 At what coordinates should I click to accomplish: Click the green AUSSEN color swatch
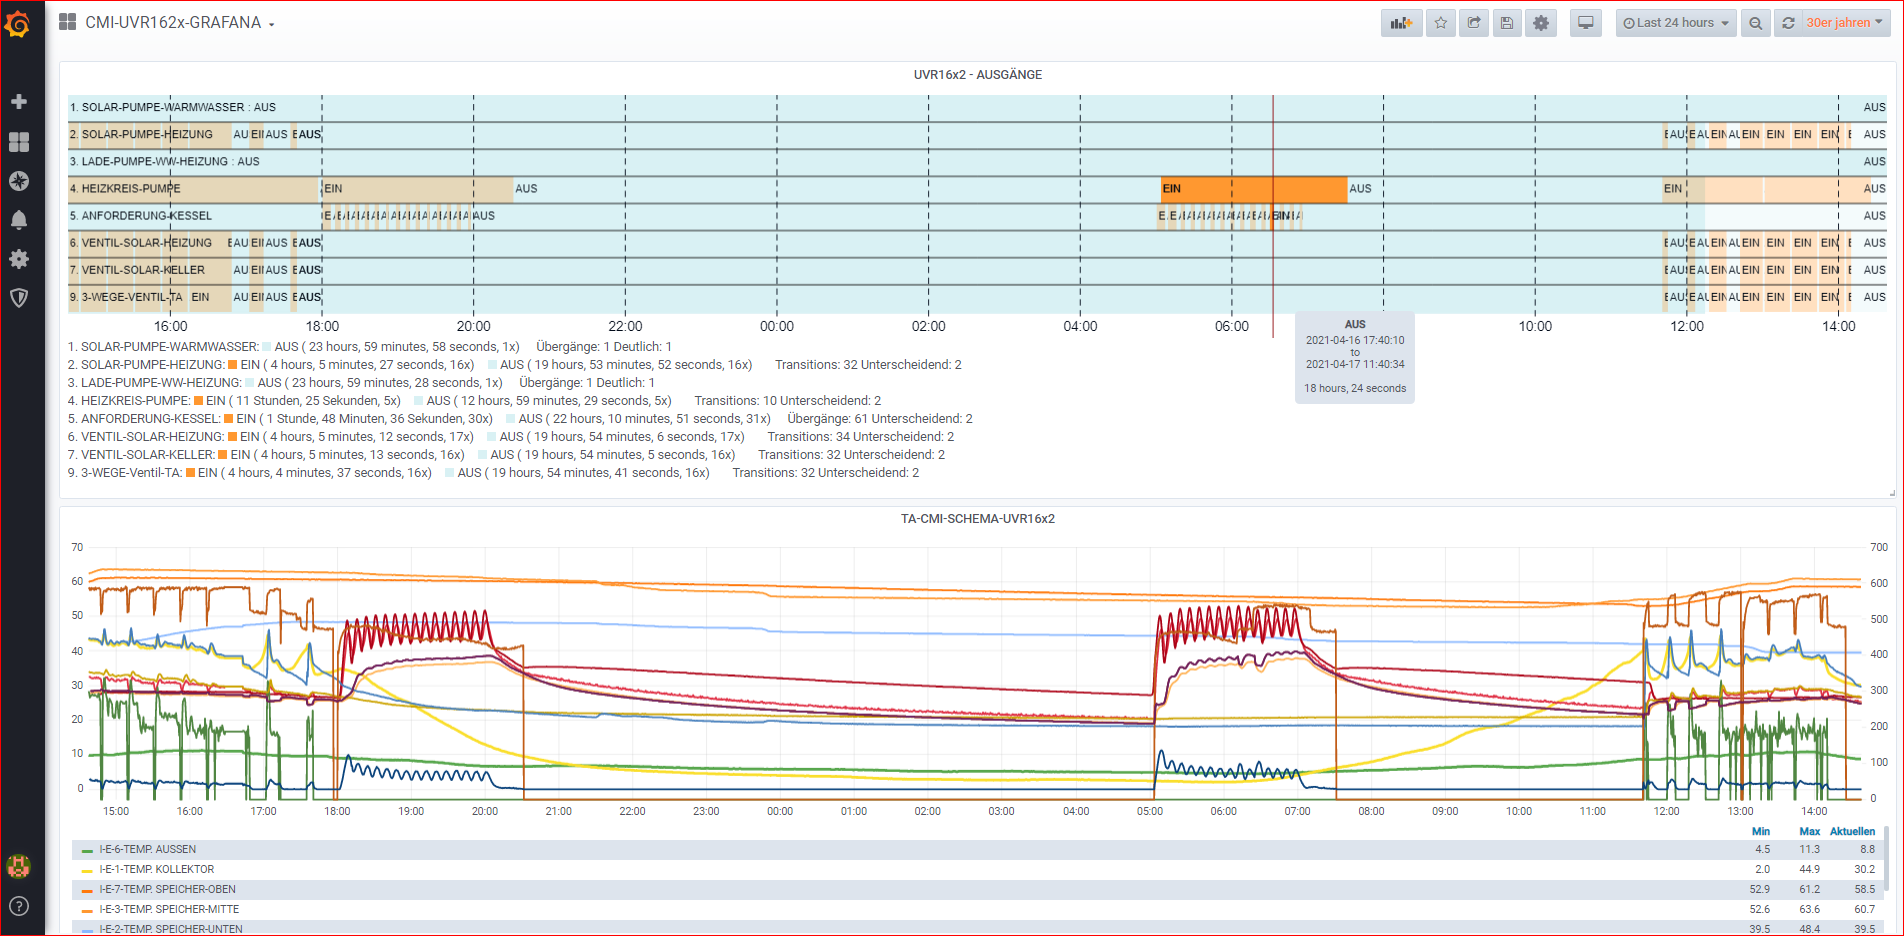click(88, 850)
